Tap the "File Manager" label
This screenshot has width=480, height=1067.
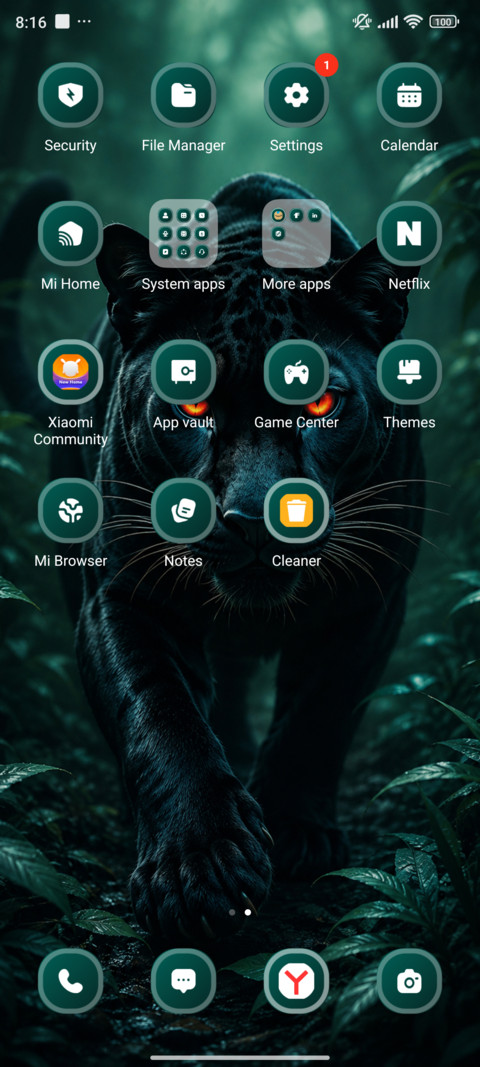click(x=183, y=146)
